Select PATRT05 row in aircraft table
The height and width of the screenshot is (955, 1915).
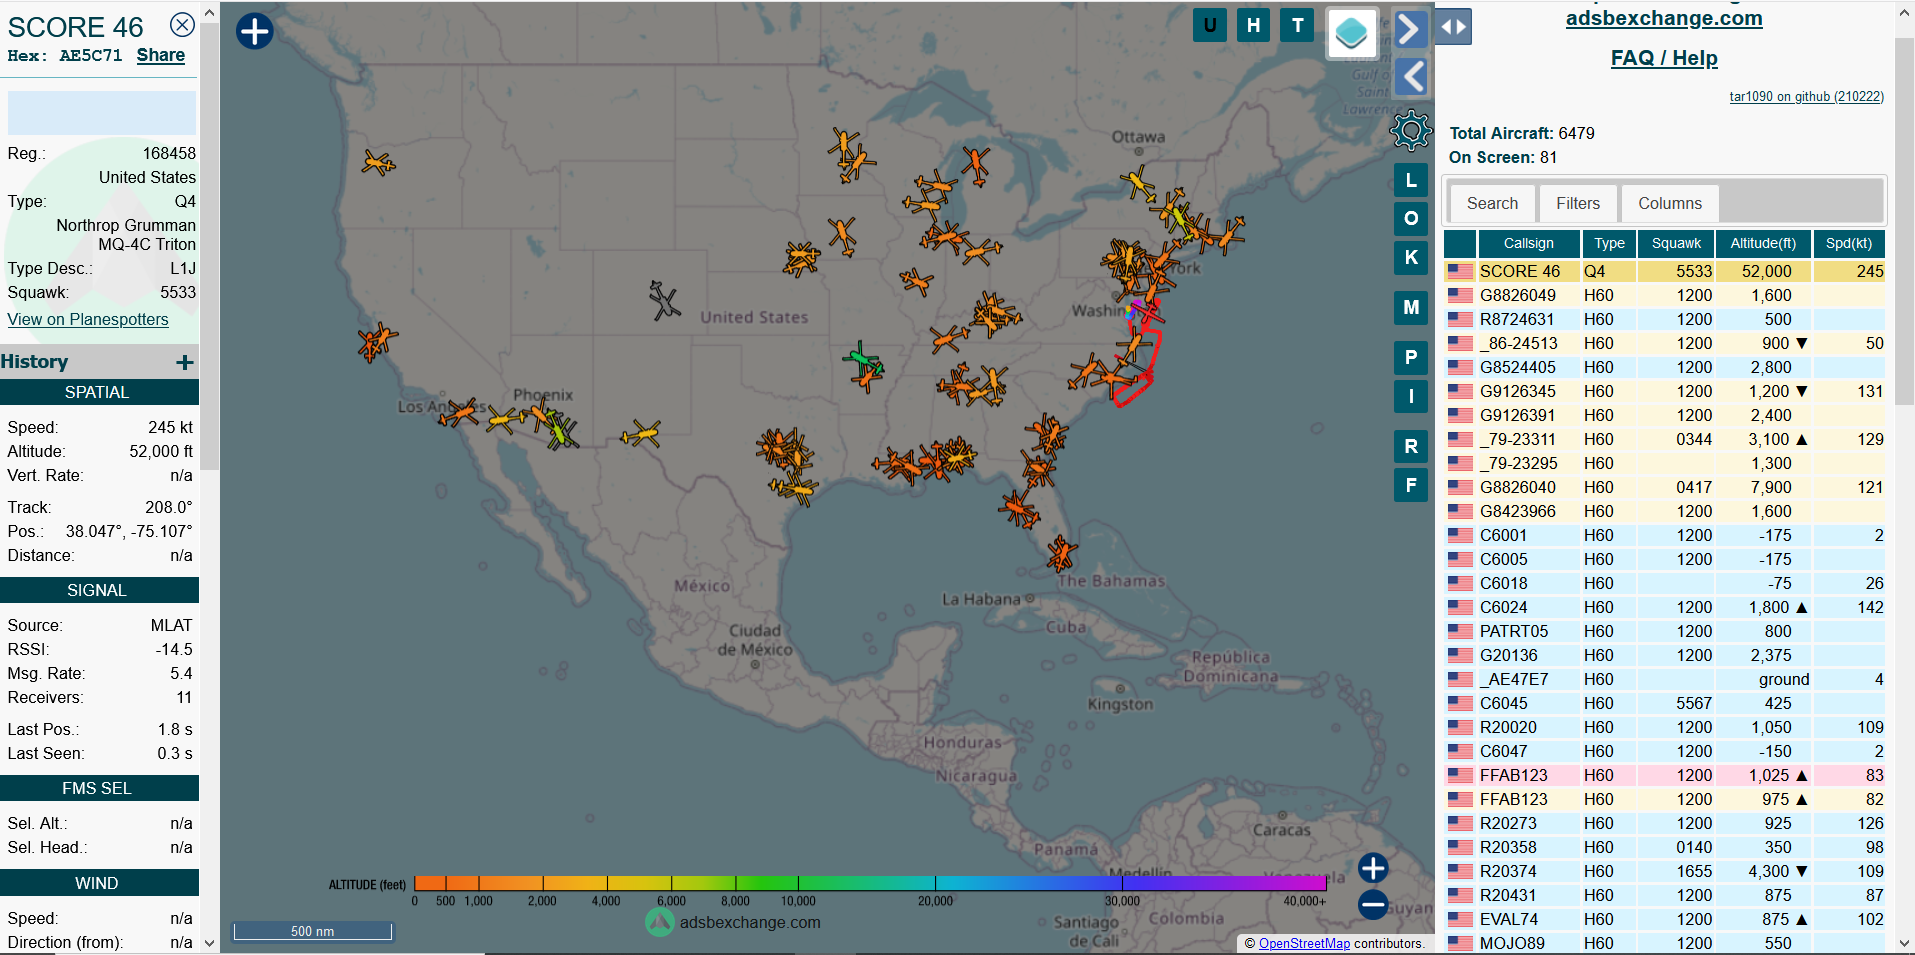click(x=1665, y=631)
